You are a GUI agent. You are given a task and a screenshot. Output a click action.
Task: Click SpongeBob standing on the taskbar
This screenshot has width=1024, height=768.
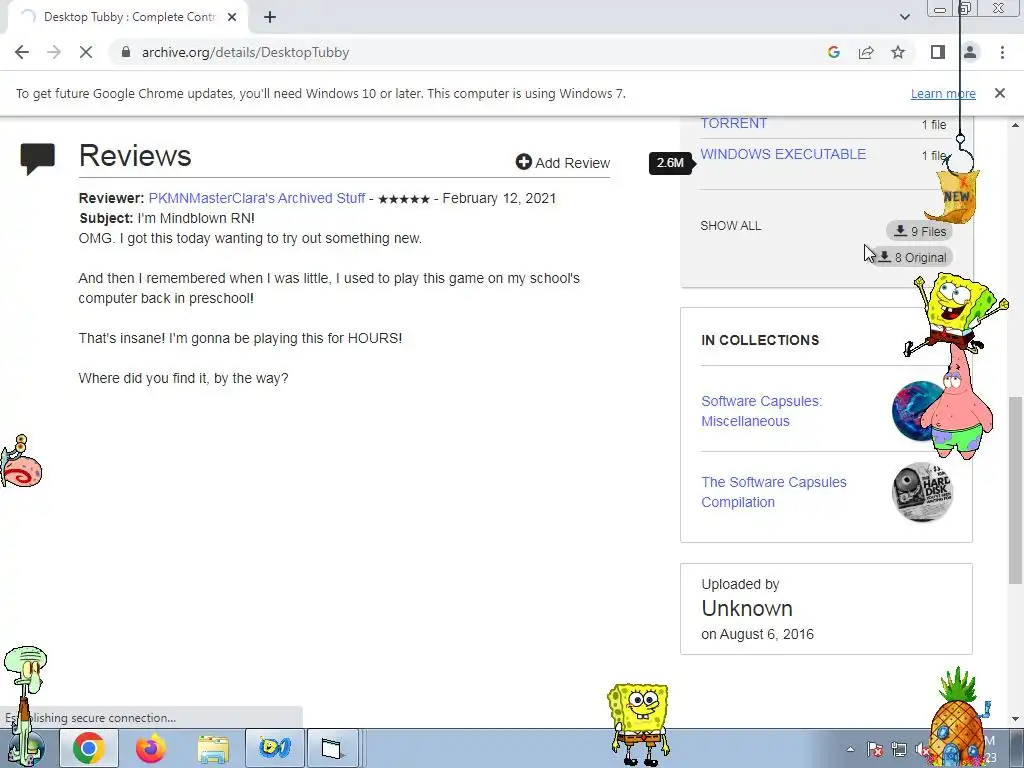pos(639,724)
